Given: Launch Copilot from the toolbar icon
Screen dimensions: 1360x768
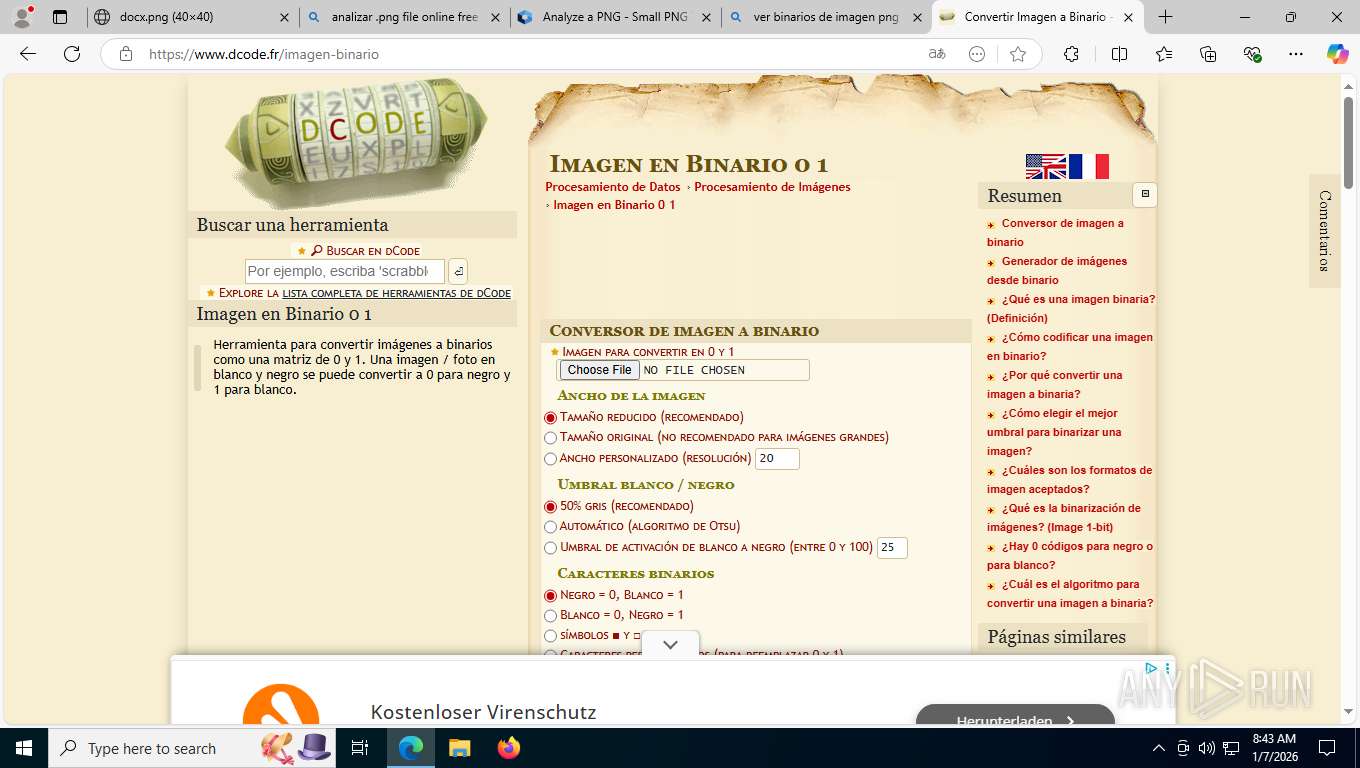Looking at the screenshot, I should pos(1338,54).
